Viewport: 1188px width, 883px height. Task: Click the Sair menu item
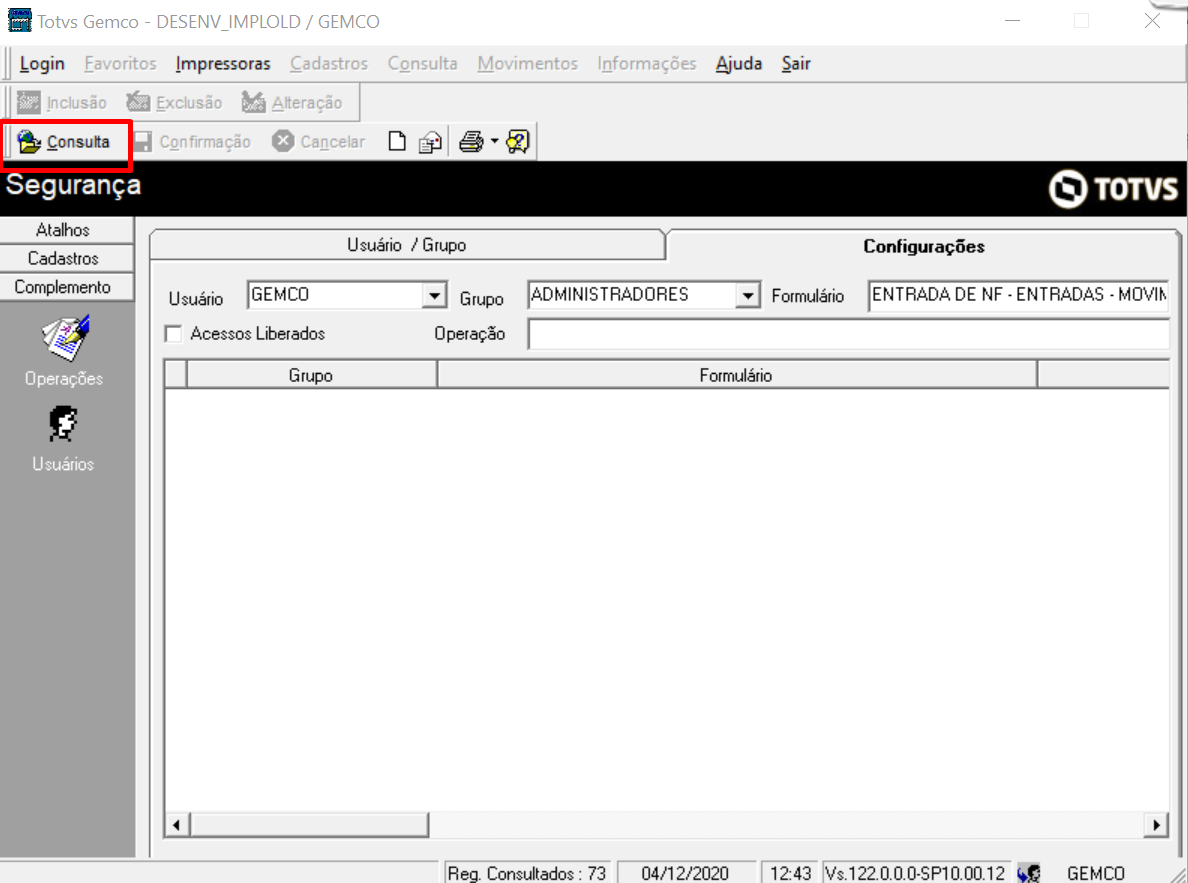coord(796,64)
